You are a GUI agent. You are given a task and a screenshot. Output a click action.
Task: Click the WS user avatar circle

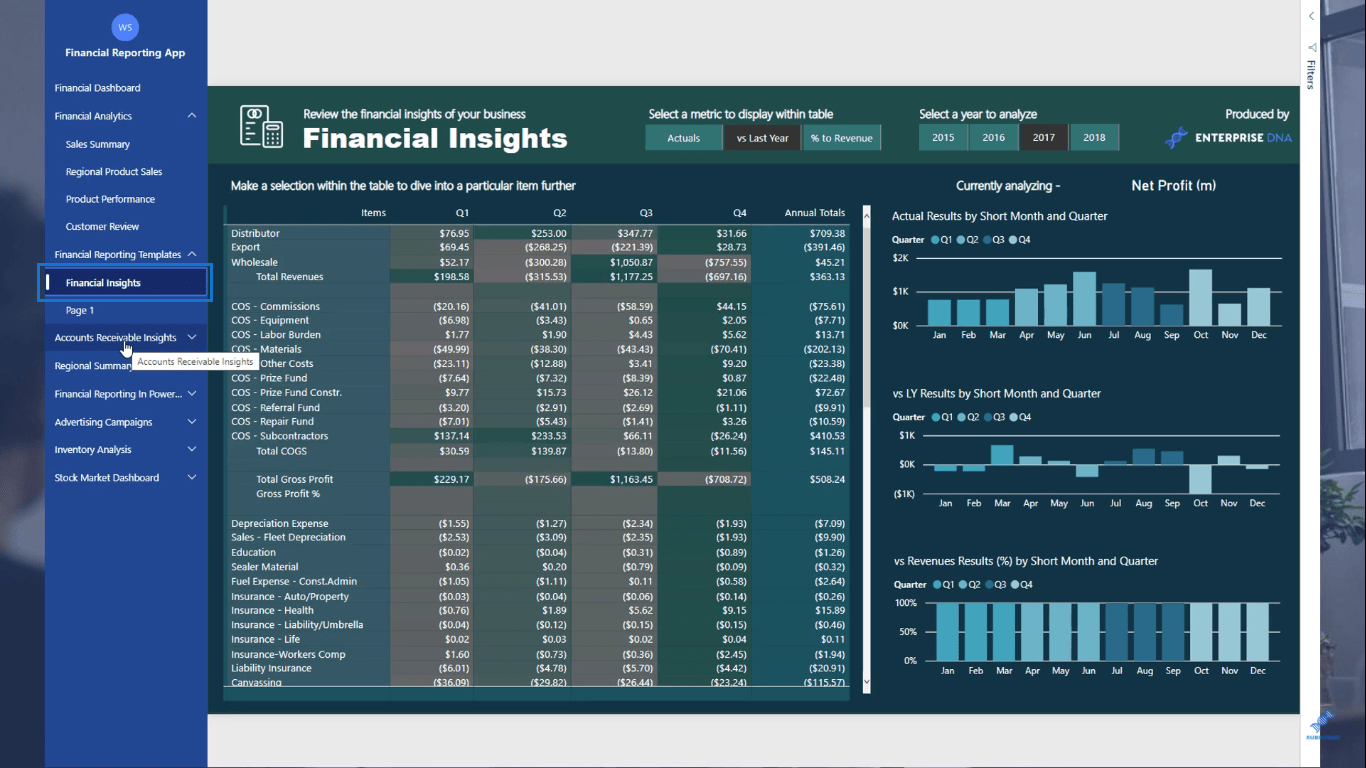tap(125, 28)
